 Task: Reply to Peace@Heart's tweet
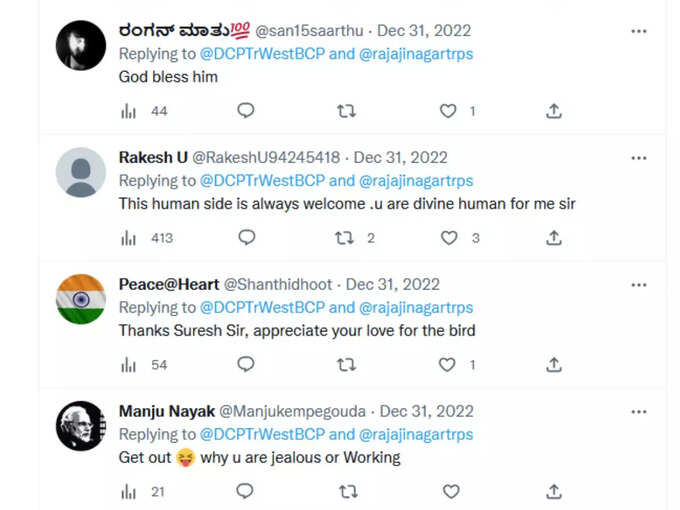pyautogui.click(x=246, y=364)
